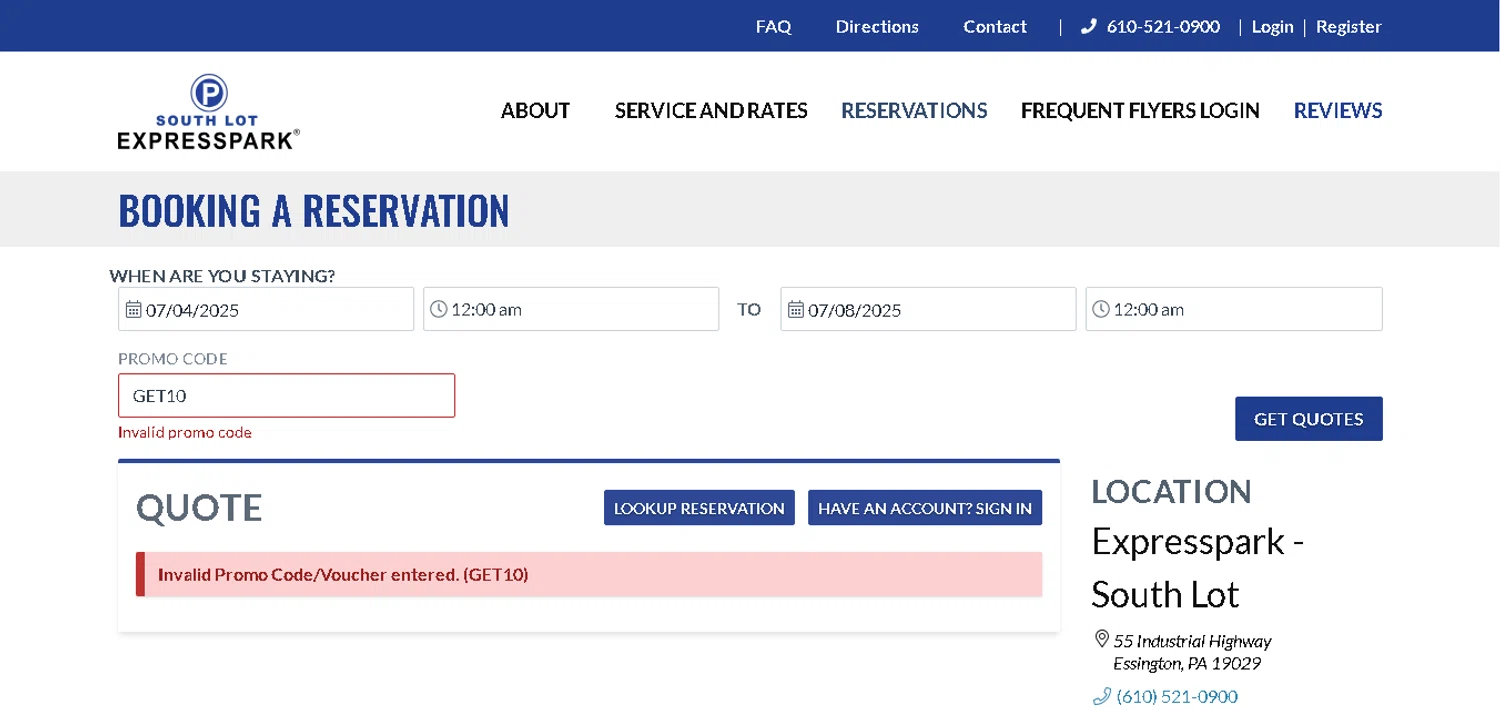Viewport: 1500px width, 710px height.
Task: Click the map pin icon beside address
Action: (x=1102, y=639)
